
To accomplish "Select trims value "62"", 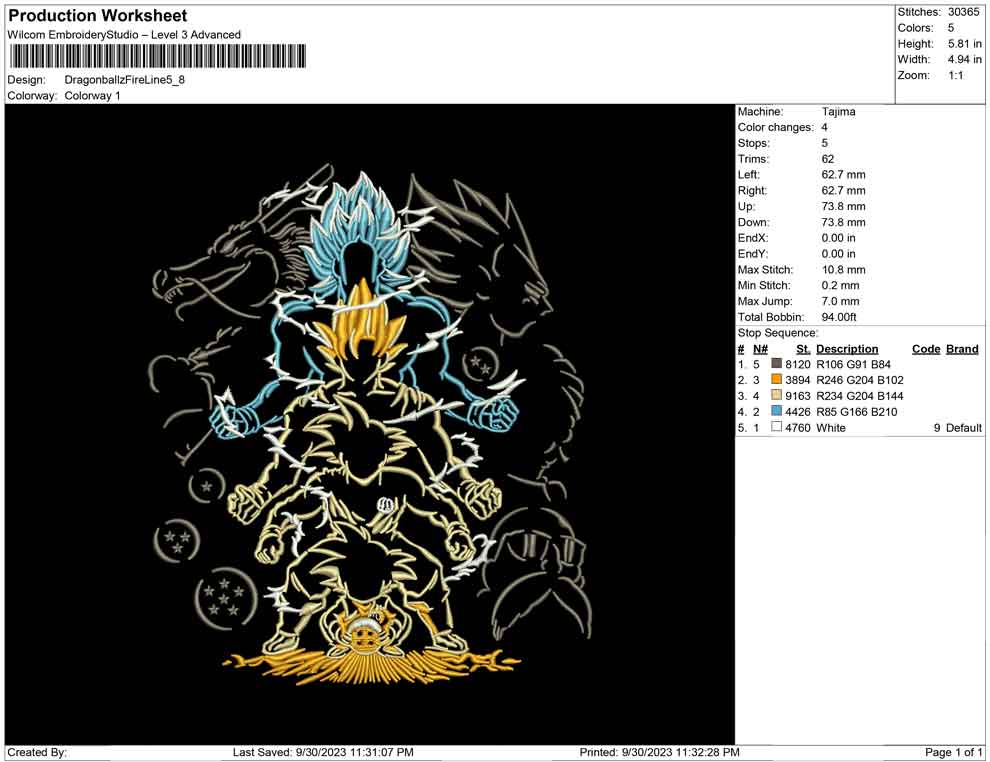I will pyautogui.click(x=828, y=159).
